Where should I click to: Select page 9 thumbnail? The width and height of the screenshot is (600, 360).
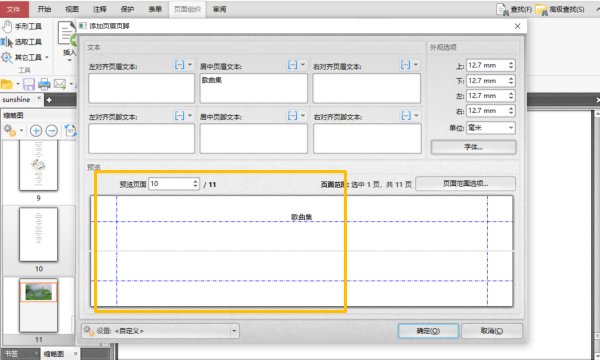coord(38,165)
